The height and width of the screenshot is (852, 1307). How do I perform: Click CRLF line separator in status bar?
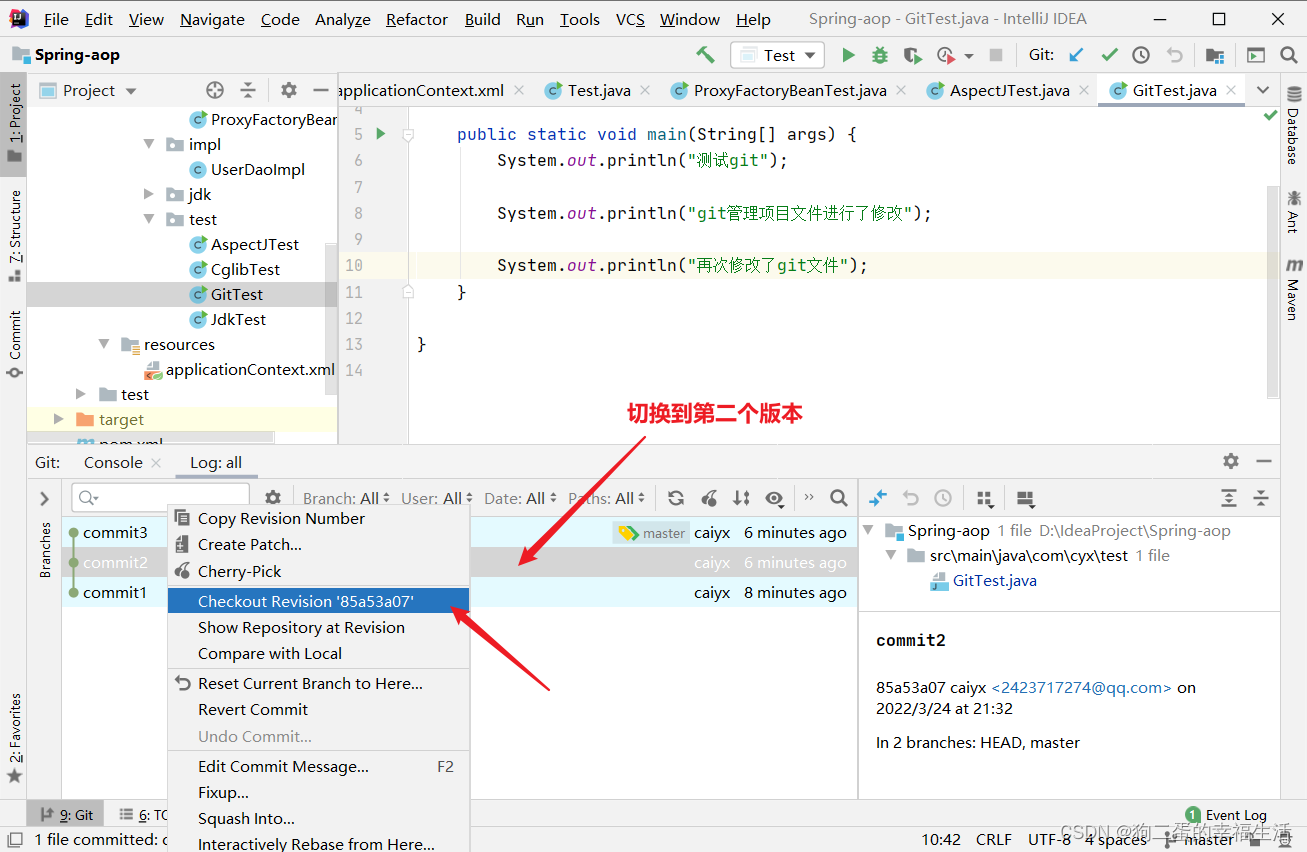click(994, 839)
